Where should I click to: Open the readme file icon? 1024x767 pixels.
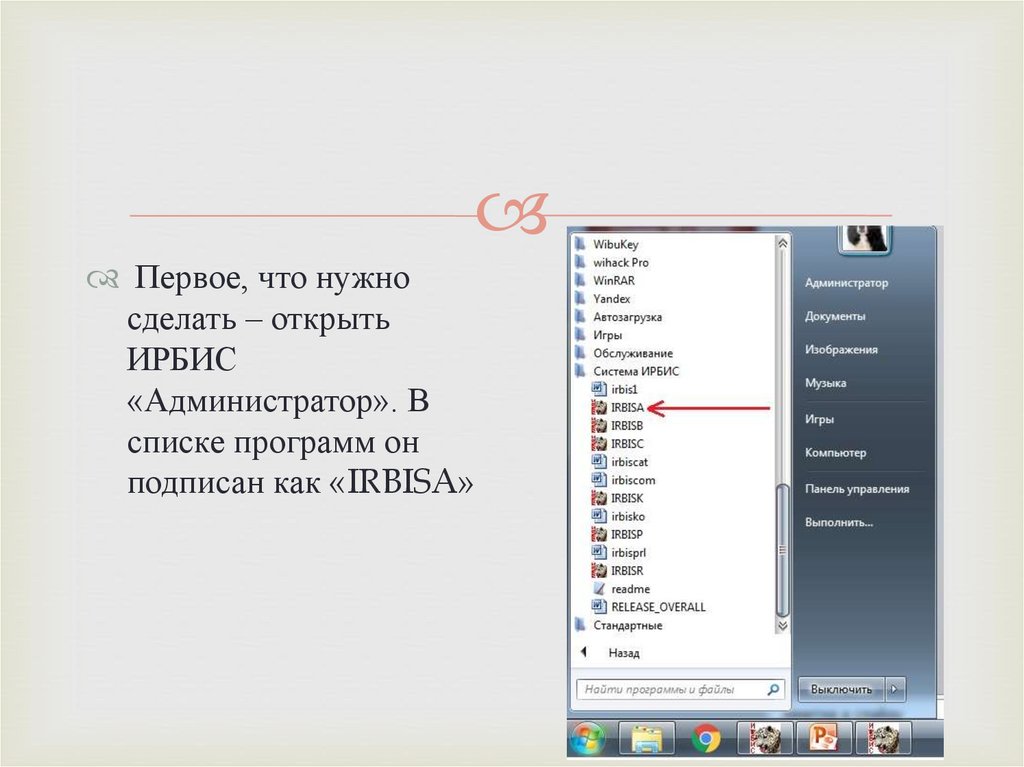coord(599,589)
